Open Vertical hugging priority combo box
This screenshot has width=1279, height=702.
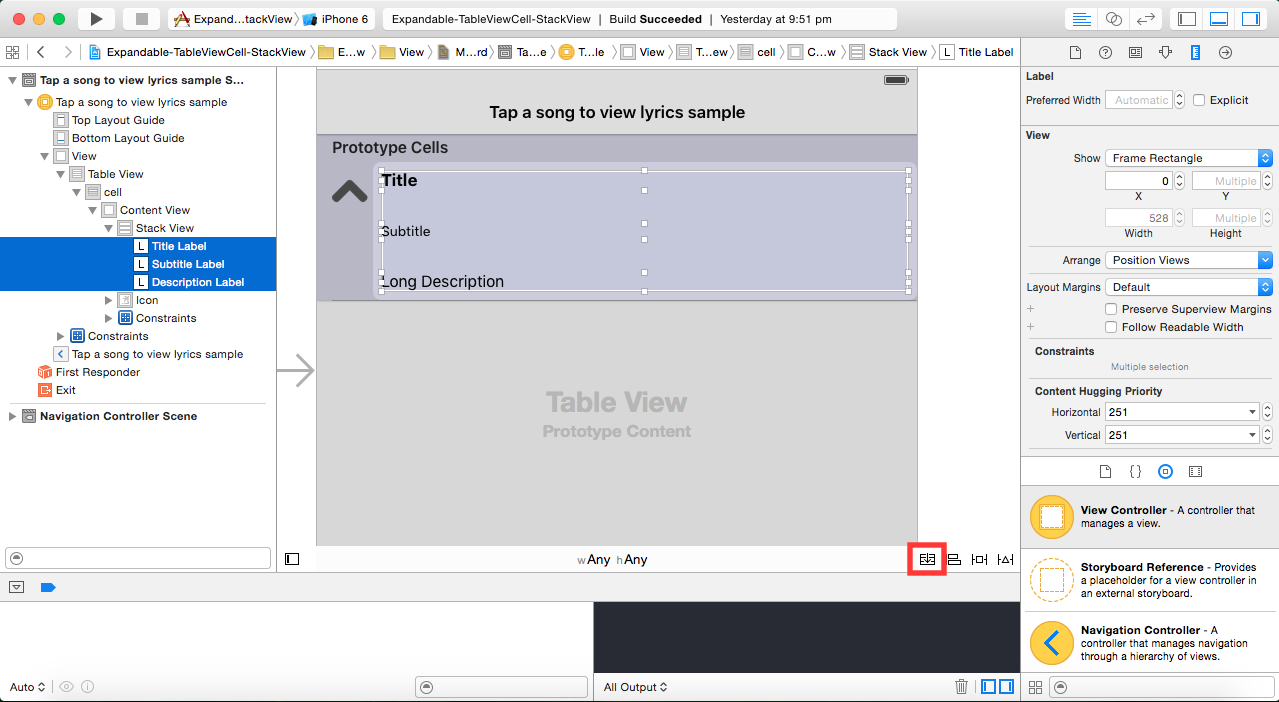pyautogui.click(x=1182, y=435)
